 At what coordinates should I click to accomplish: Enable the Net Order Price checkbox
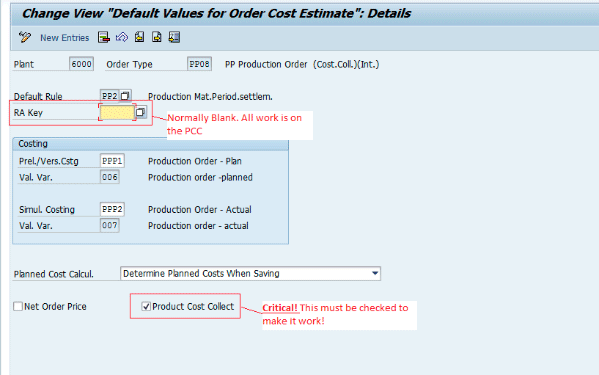18,306
